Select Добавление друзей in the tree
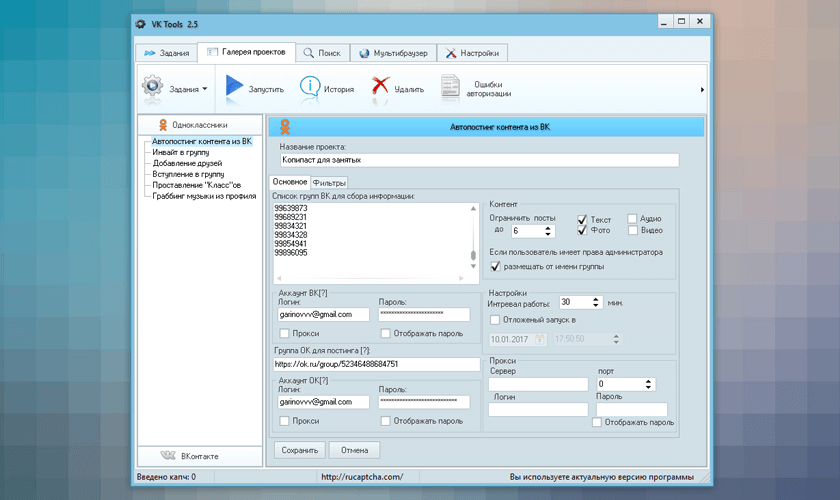 pos(187,163)
